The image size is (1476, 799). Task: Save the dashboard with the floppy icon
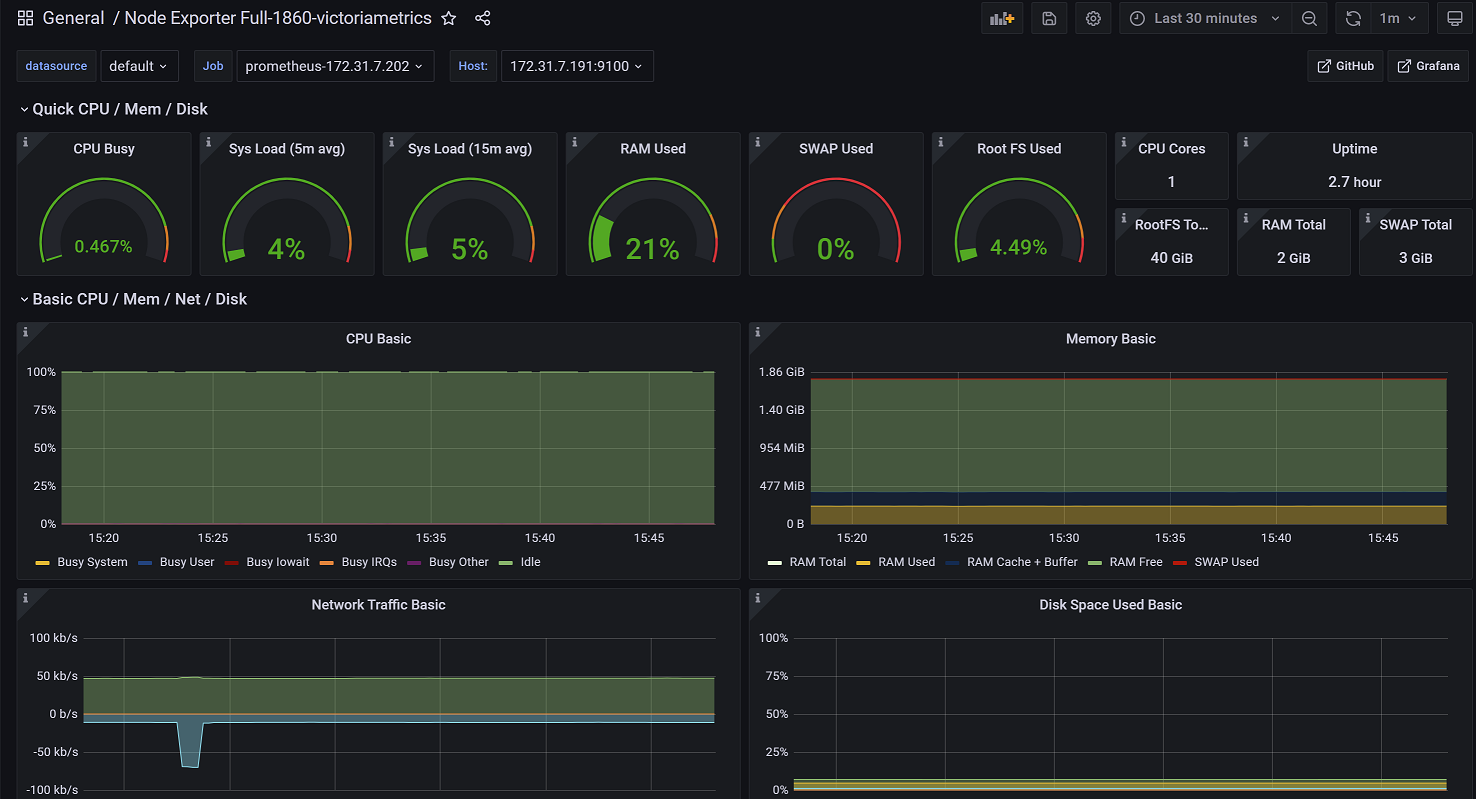tap(1048, 19)
